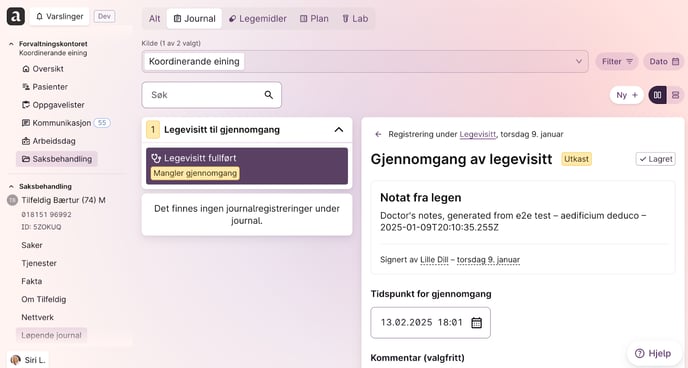The width and height of the screenshot is (688, 368).
Task: Click the Lagret saved indicator
Action: [656, 159]
